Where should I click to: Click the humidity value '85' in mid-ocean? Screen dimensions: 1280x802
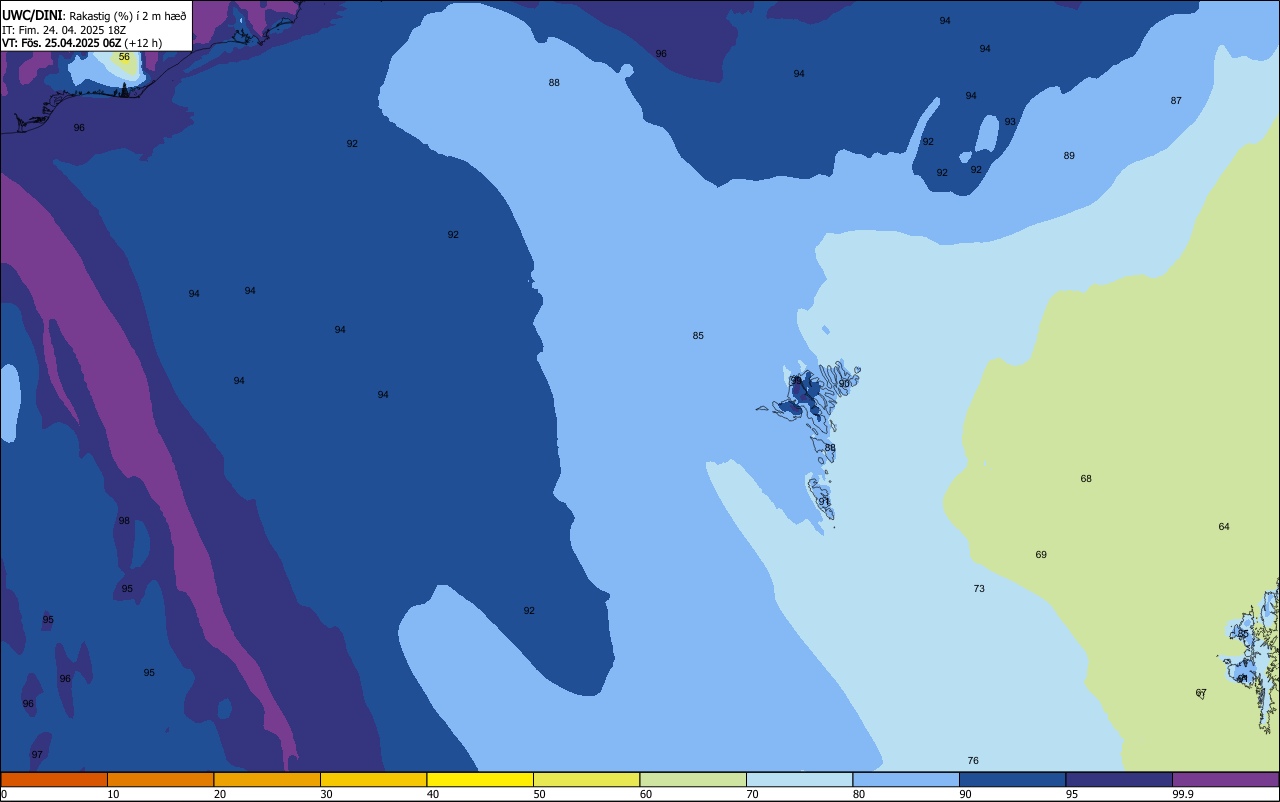698,336
